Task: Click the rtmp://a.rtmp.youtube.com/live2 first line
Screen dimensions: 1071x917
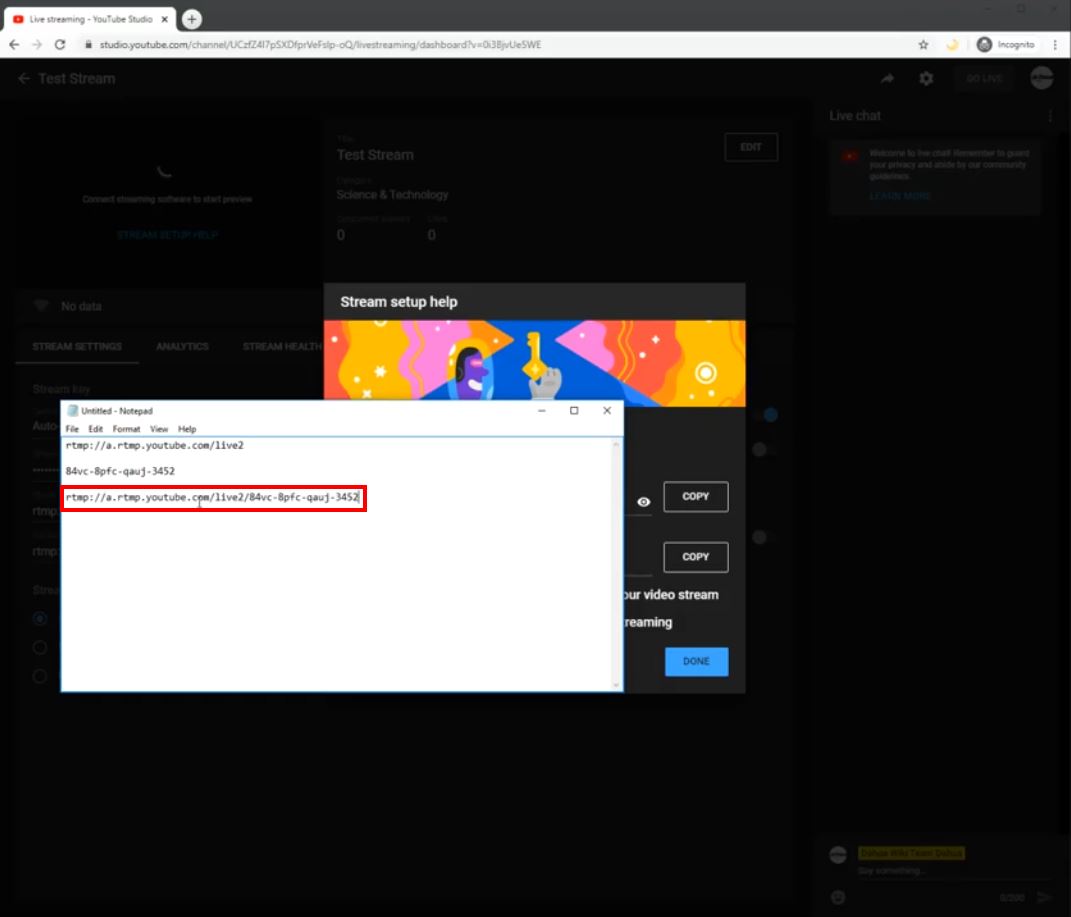Action: click(154, 445)
